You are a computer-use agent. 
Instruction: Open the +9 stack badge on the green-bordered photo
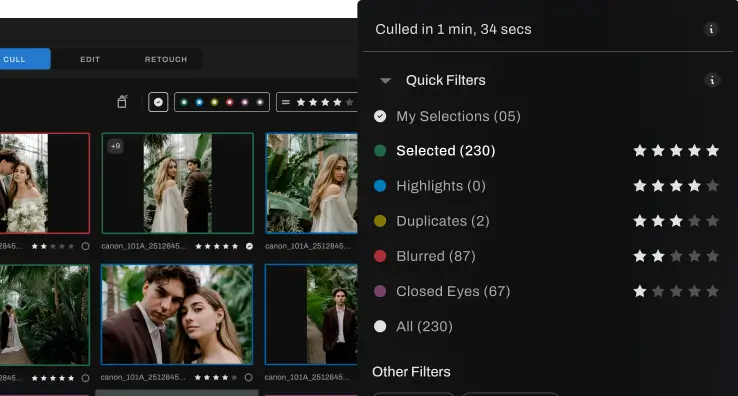(115, 146)
